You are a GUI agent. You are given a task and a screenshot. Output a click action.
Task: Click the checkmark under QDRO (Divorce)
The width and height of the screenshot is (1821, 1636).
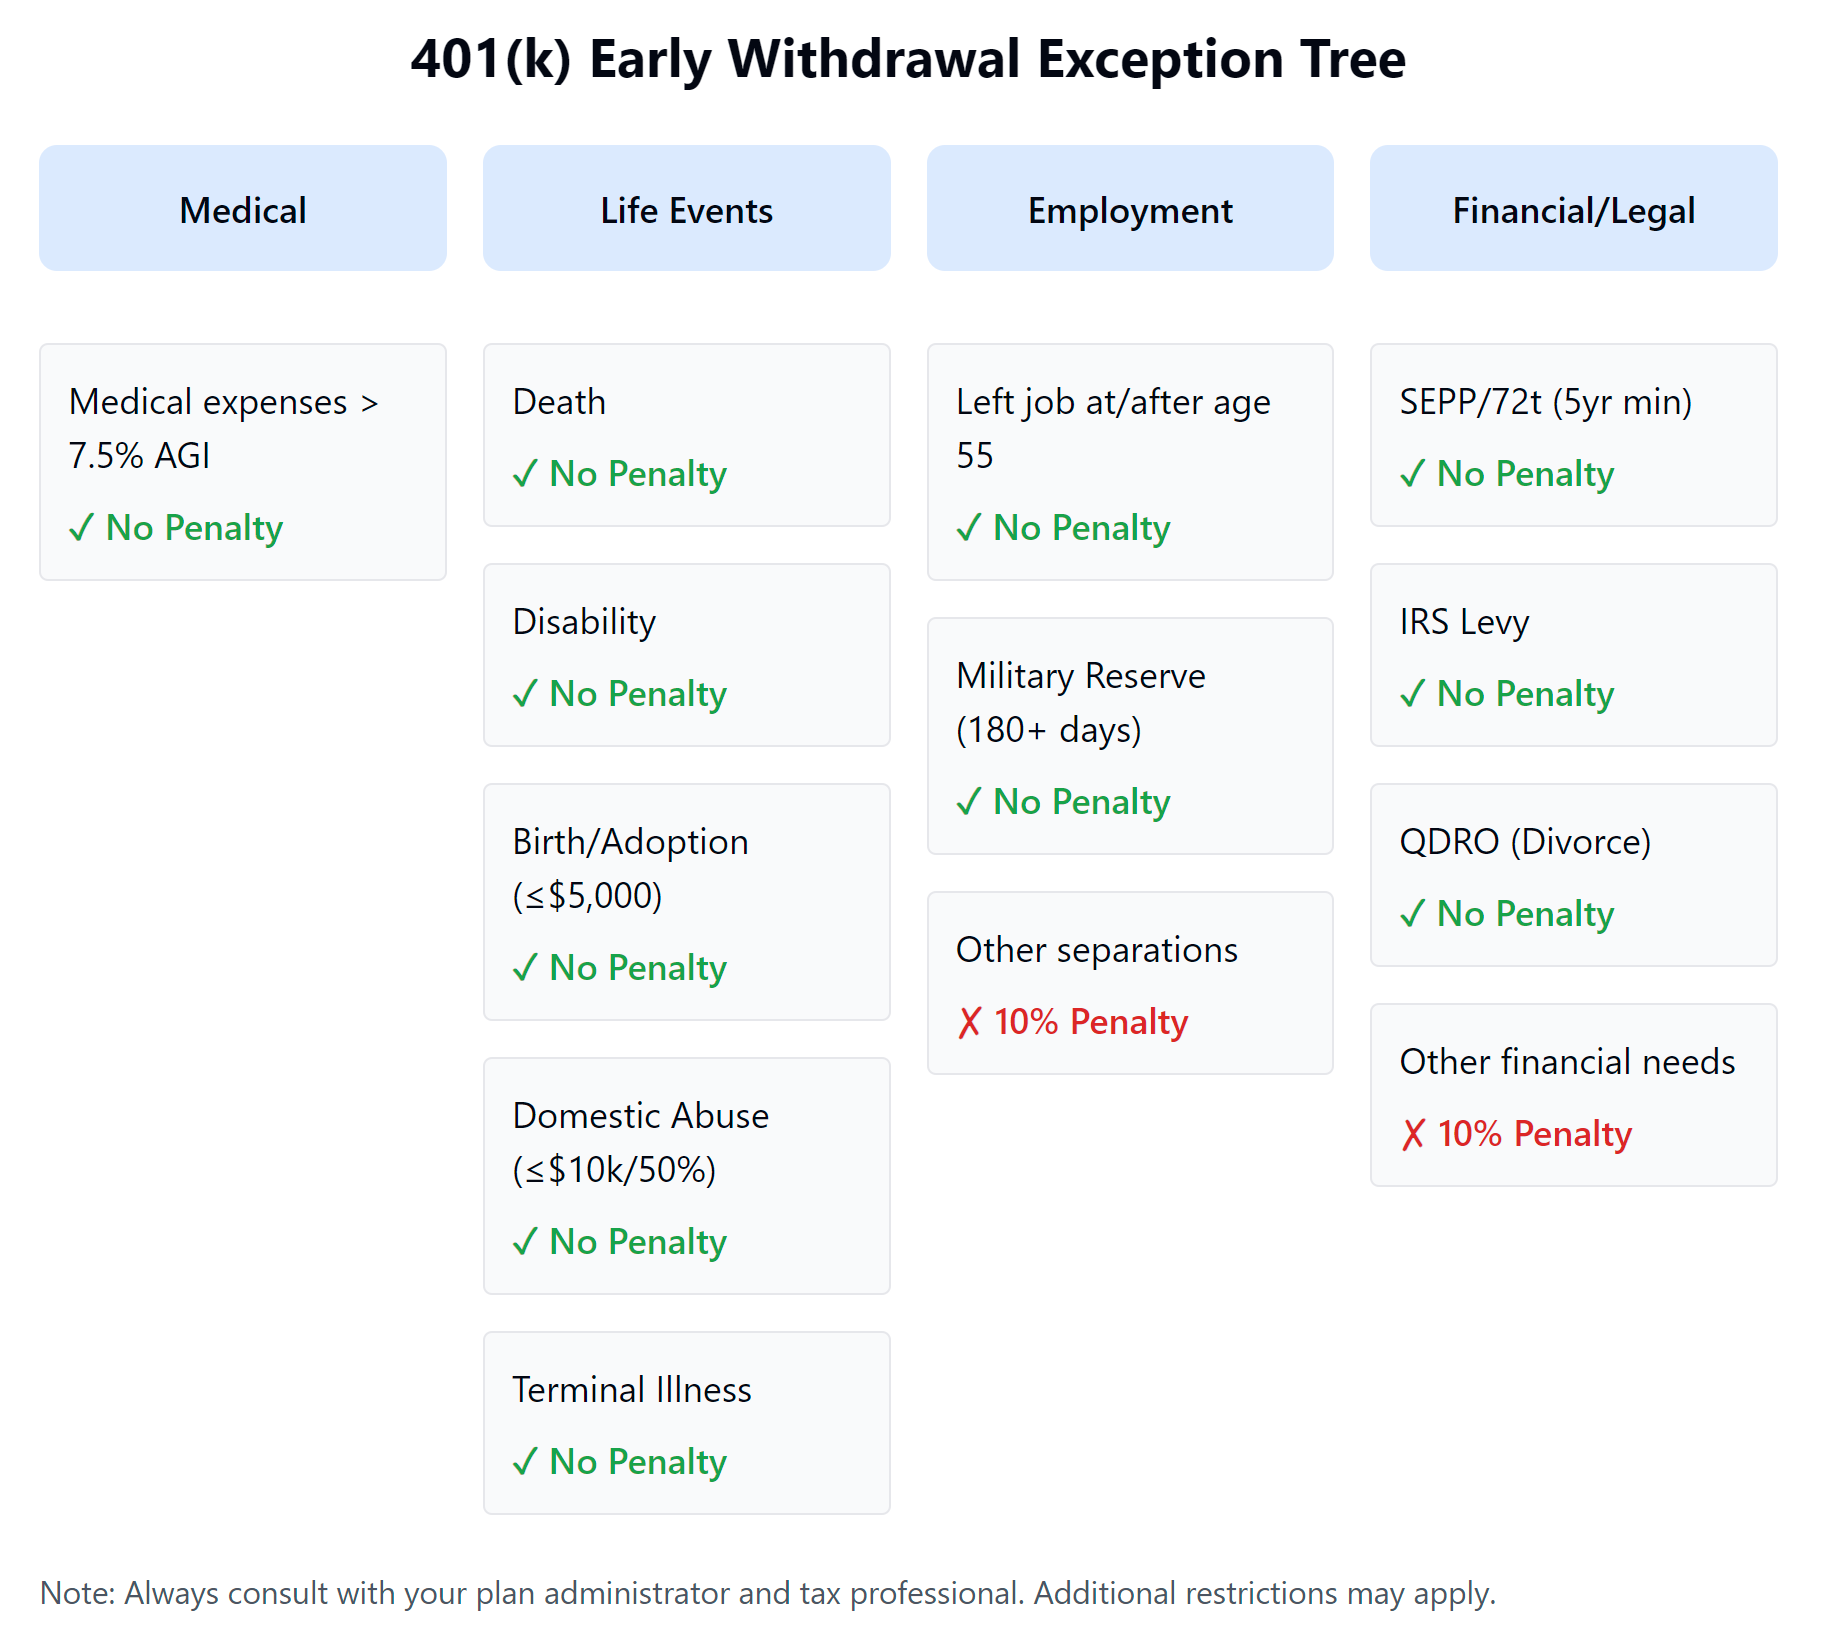(x=1412, y=914)
